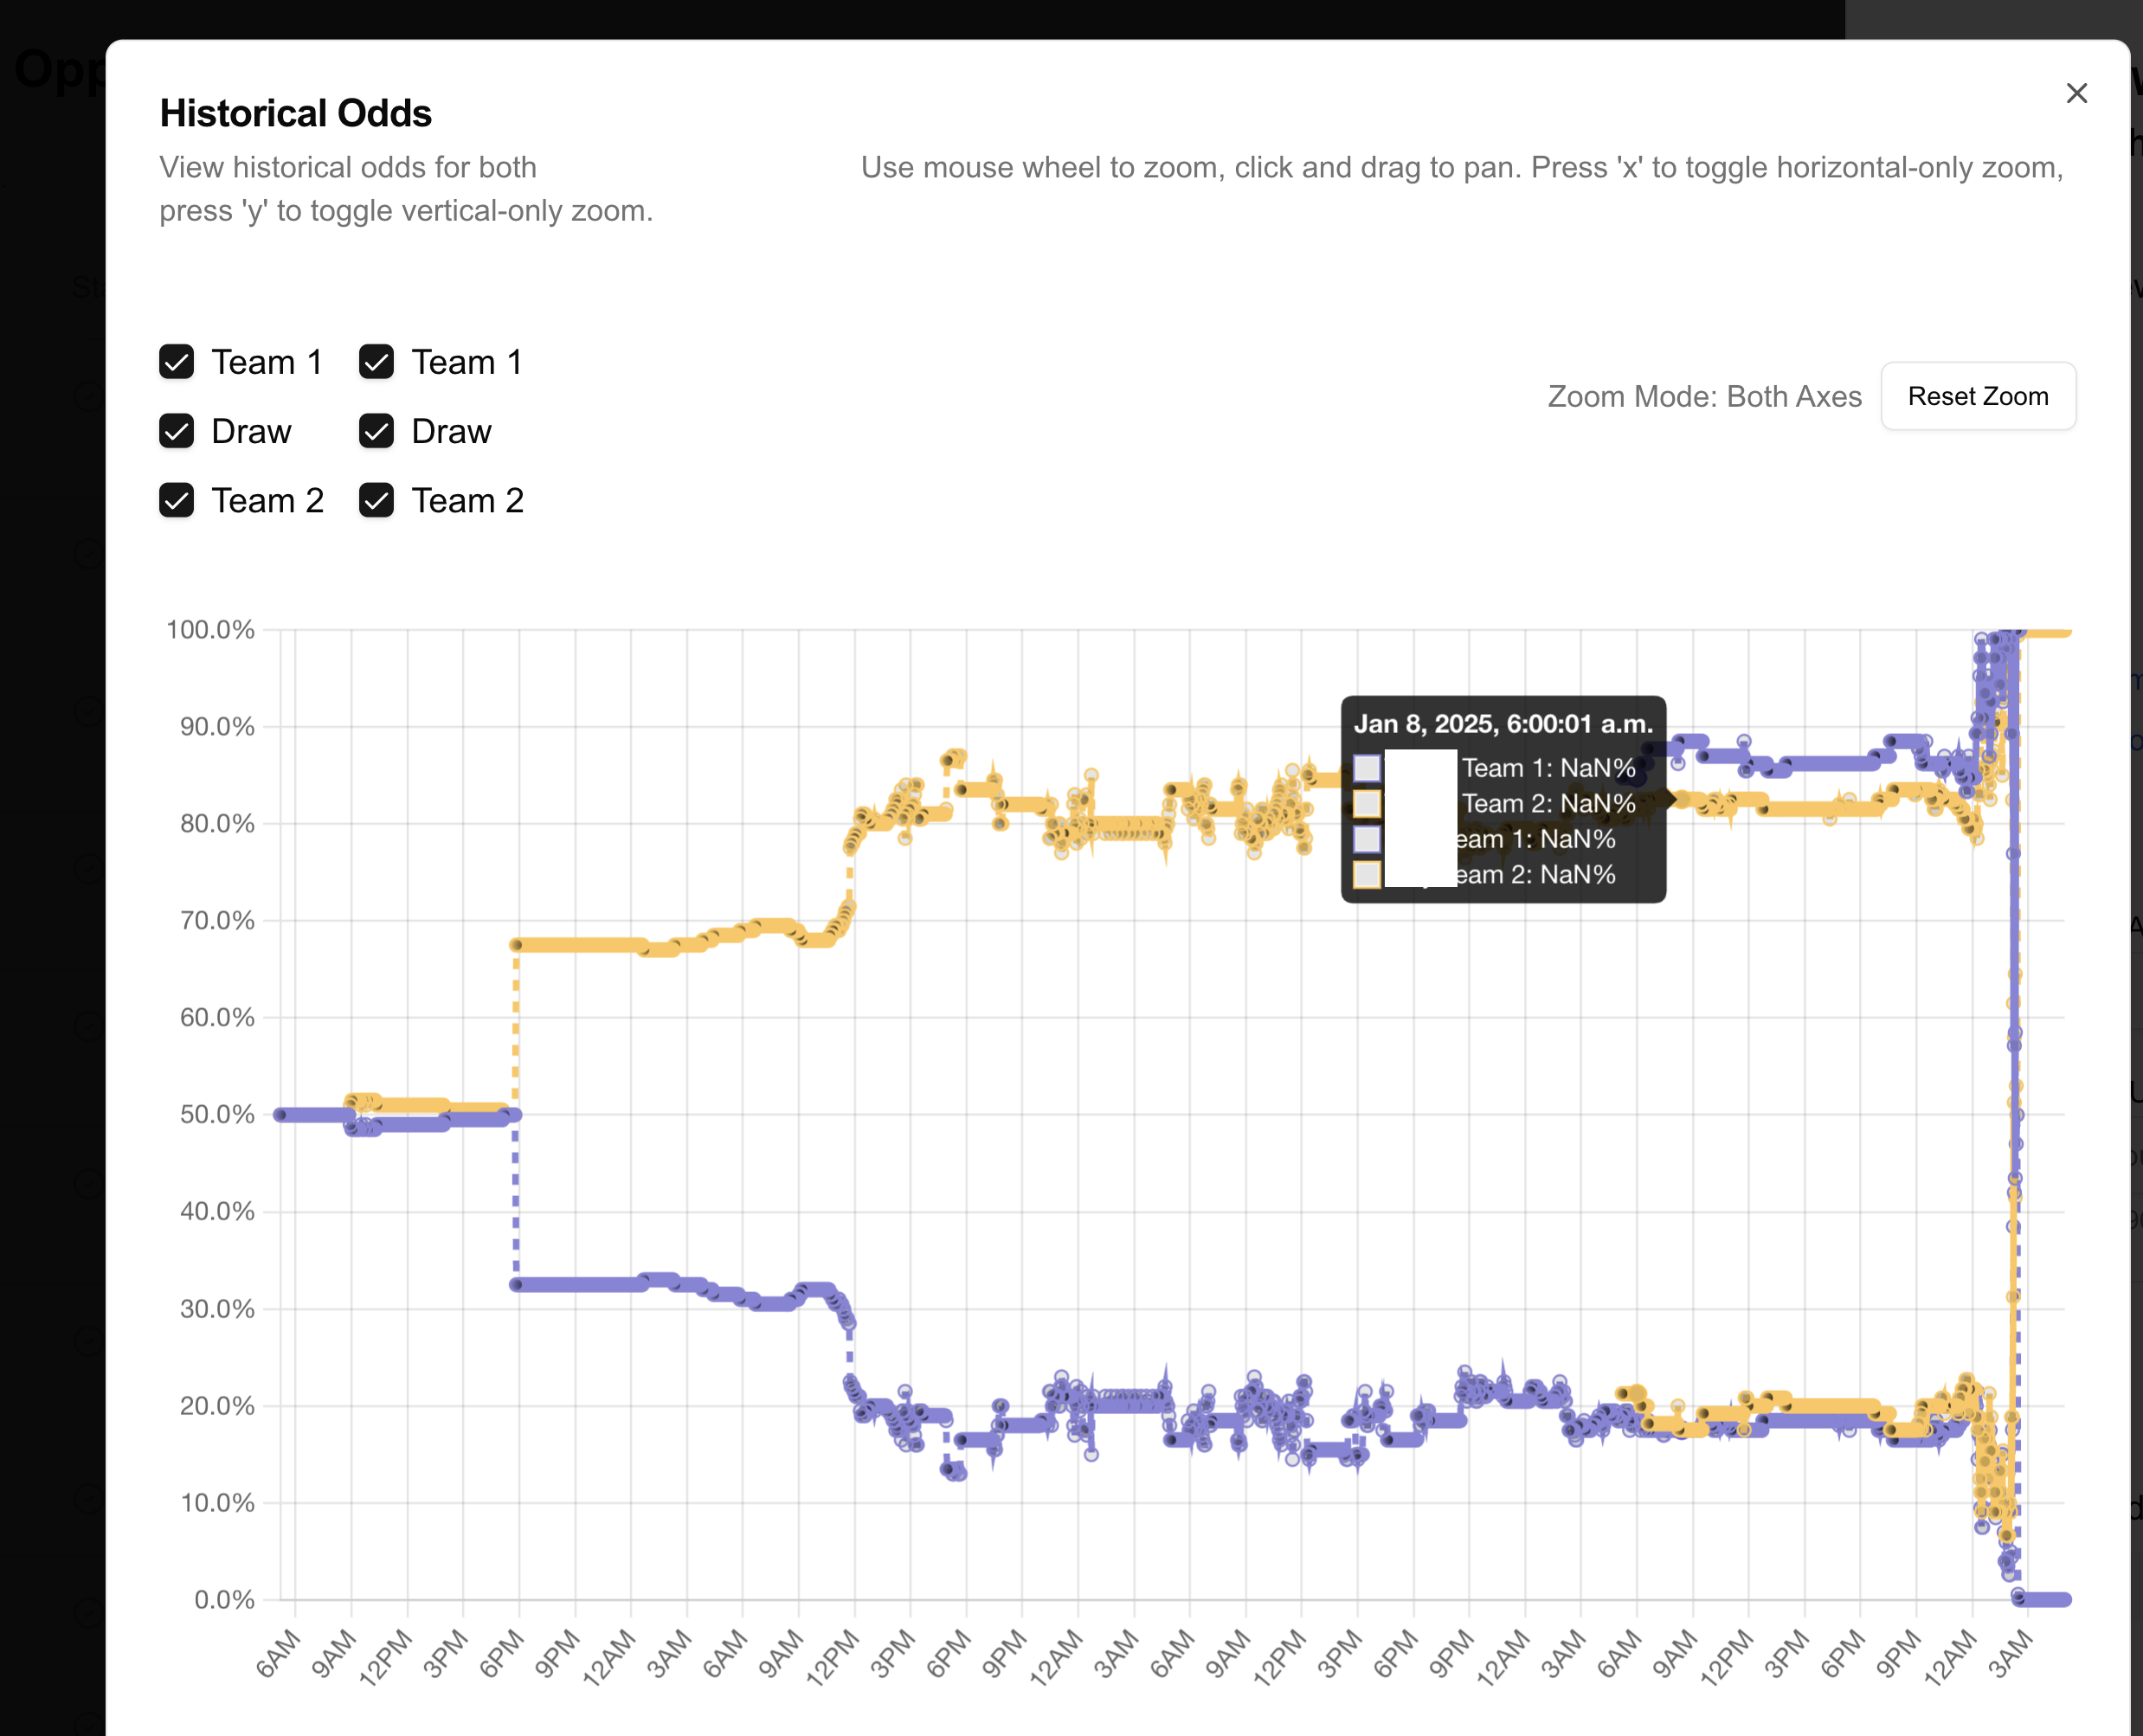
Task: Toggle Team 2 checkbox on right column
Action: pos(379,499)
